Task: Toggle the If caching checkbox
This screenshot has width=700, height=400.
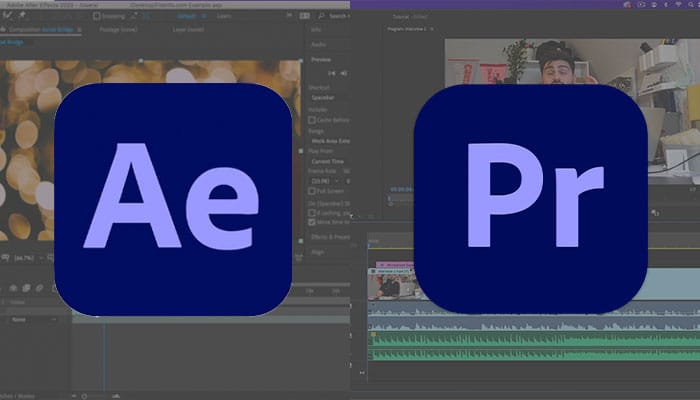Action: (x=312, y=213)
